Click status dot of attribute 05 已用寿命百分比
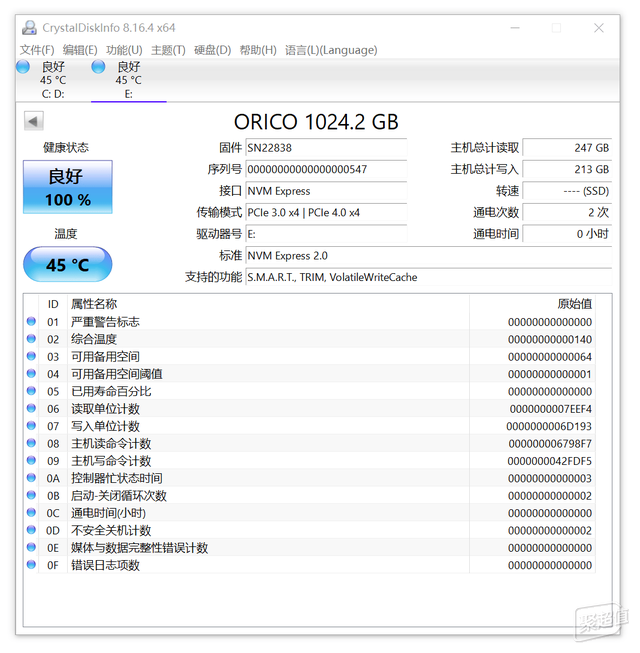640x653 pixels. click(x=31, y=391)
